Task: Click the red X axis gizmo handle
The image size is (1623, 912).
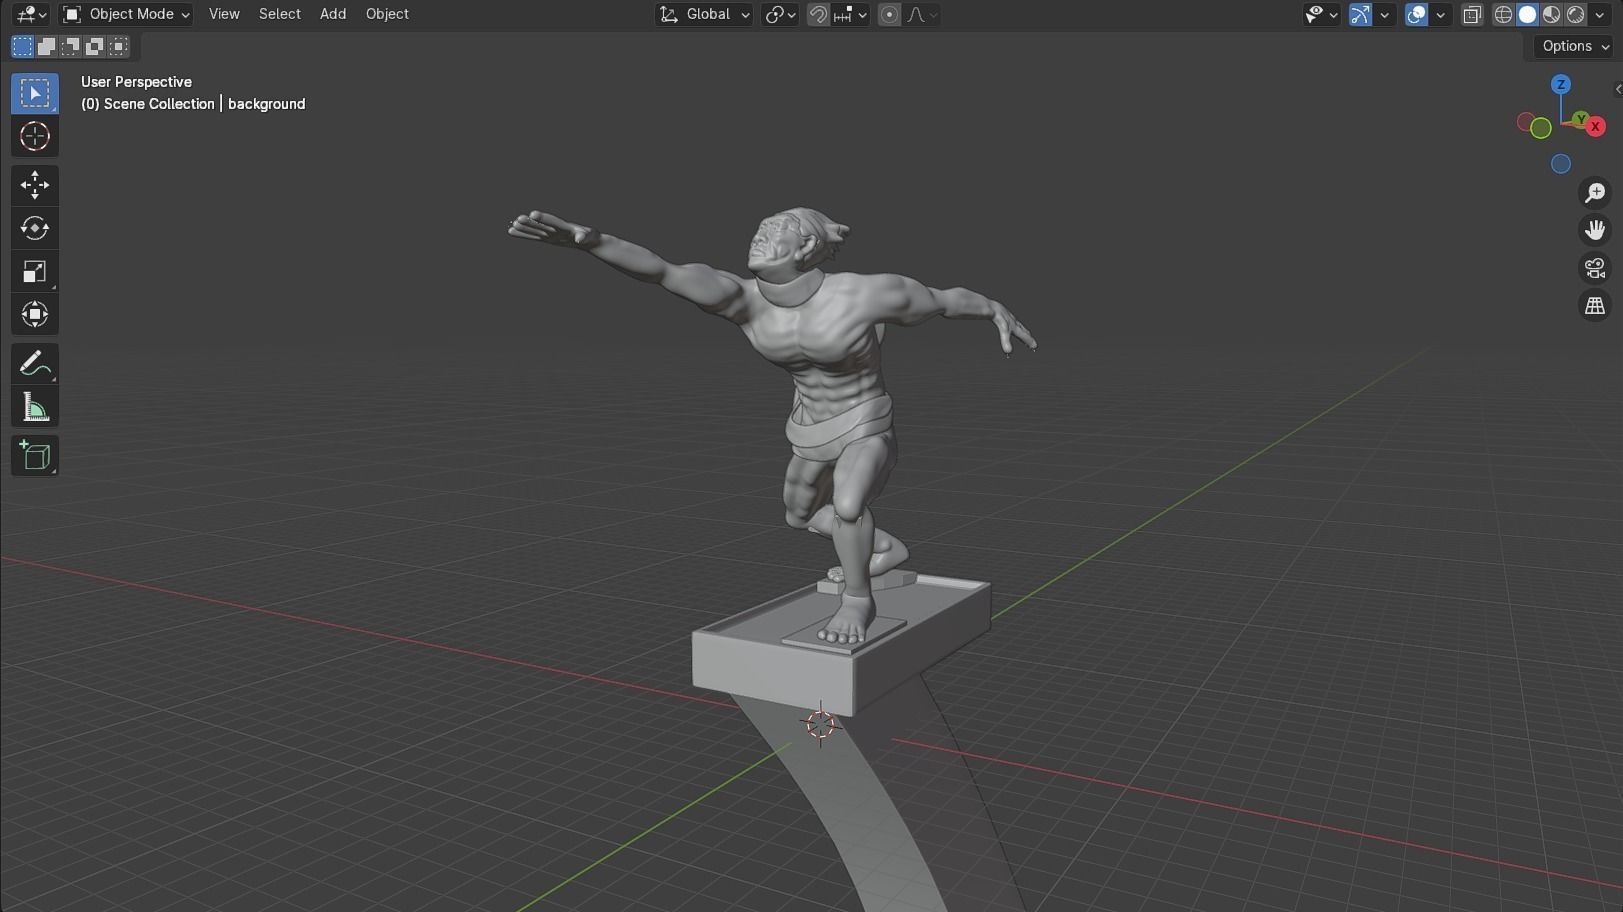Action: [x=1596, y=126]
